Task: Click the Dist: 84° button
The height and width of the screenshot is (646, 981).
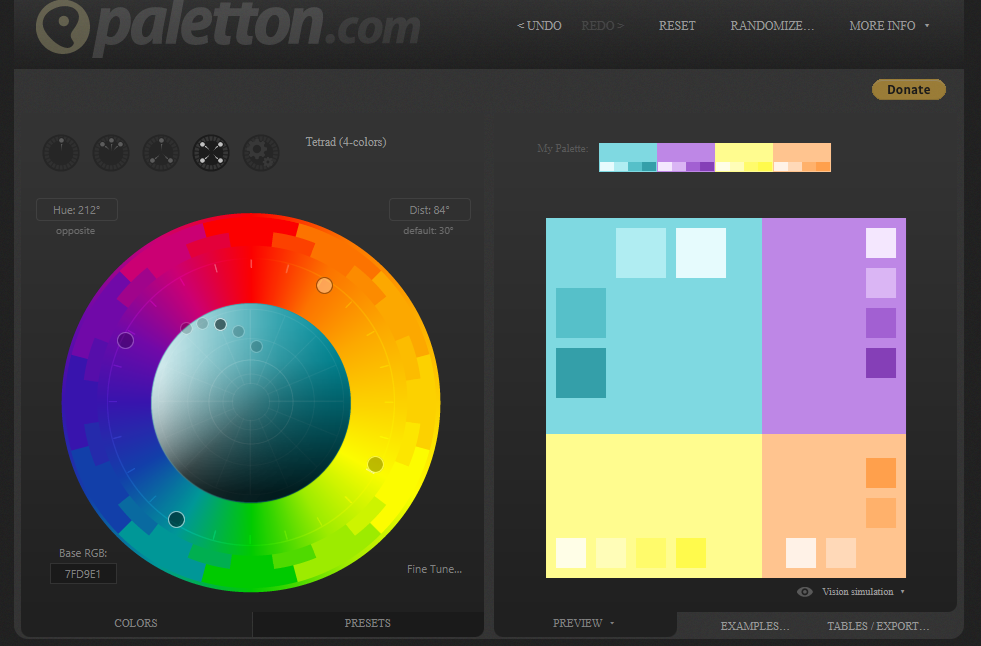Action: point(429,210)
